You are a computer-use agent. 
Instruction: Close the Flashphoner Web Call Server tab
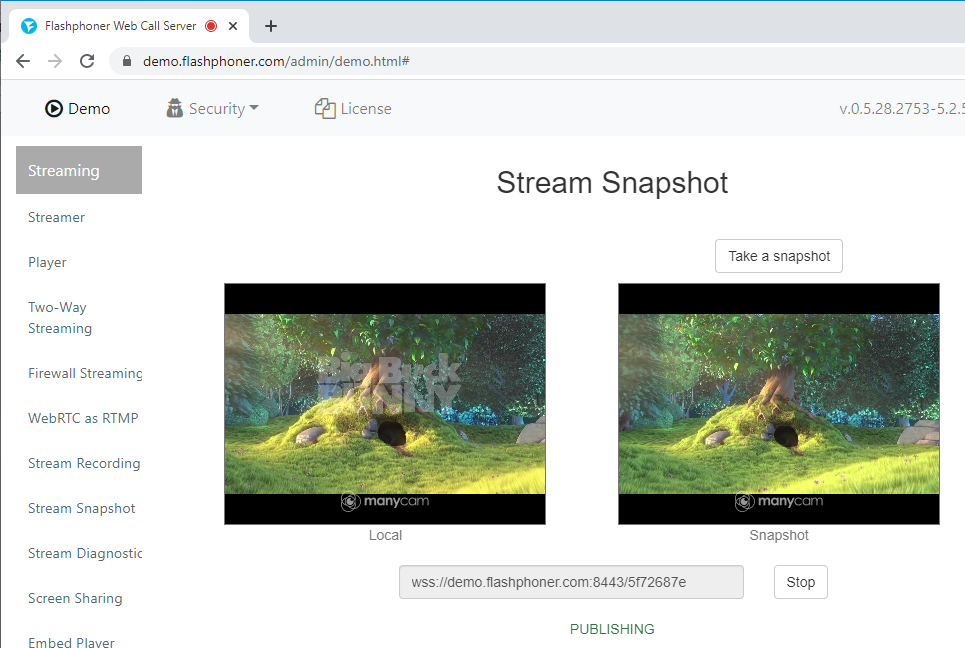click(233, 26)
